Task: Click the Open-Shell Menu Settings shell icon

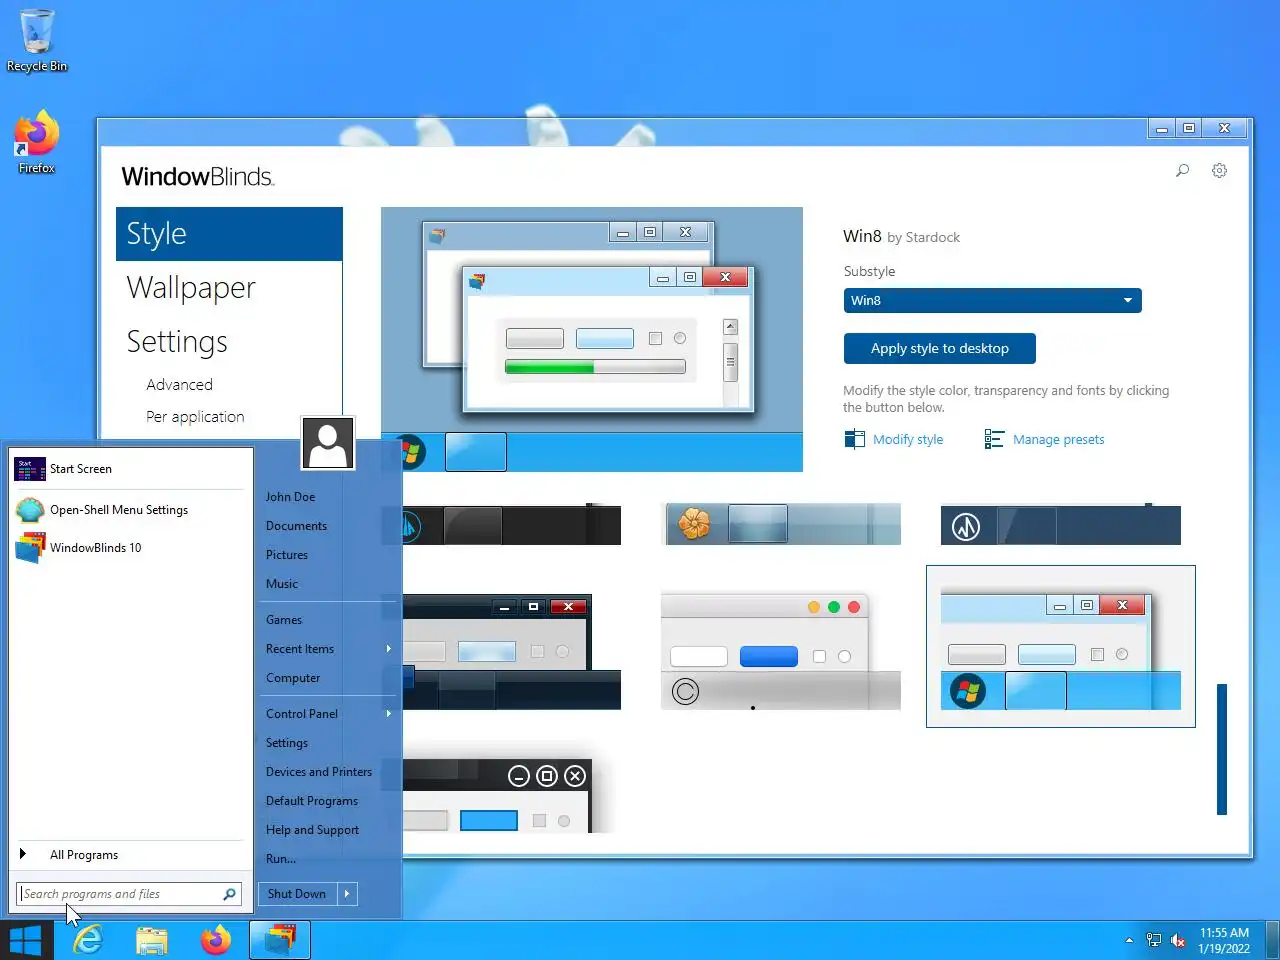Action: pos(30,510)
